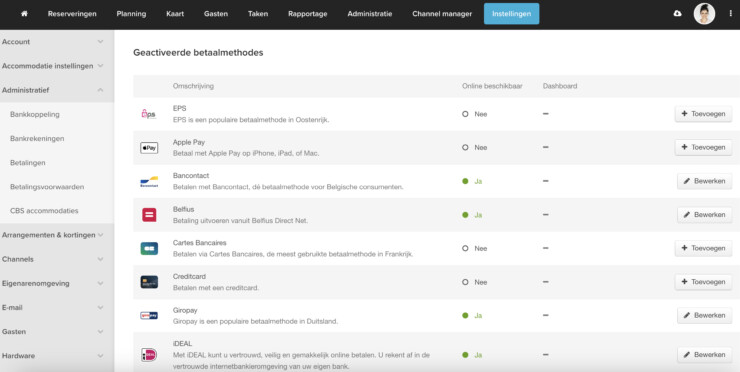Click the Geactiveerde betaalmethodes heading
The width and height of the screenshot is (740, 372).
[198, 53]
